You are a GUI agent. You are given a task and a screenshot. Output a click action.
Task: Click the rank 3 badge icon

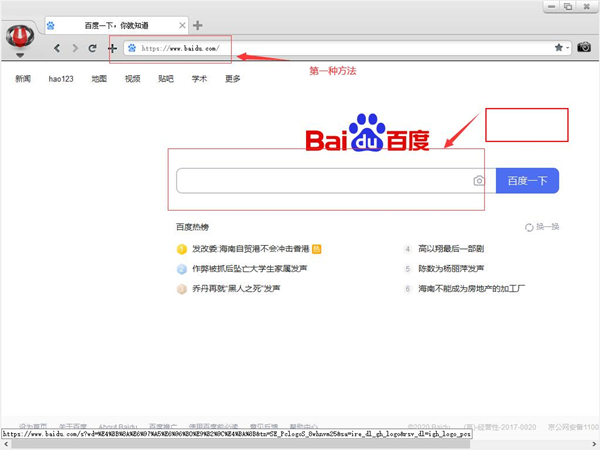181,289
